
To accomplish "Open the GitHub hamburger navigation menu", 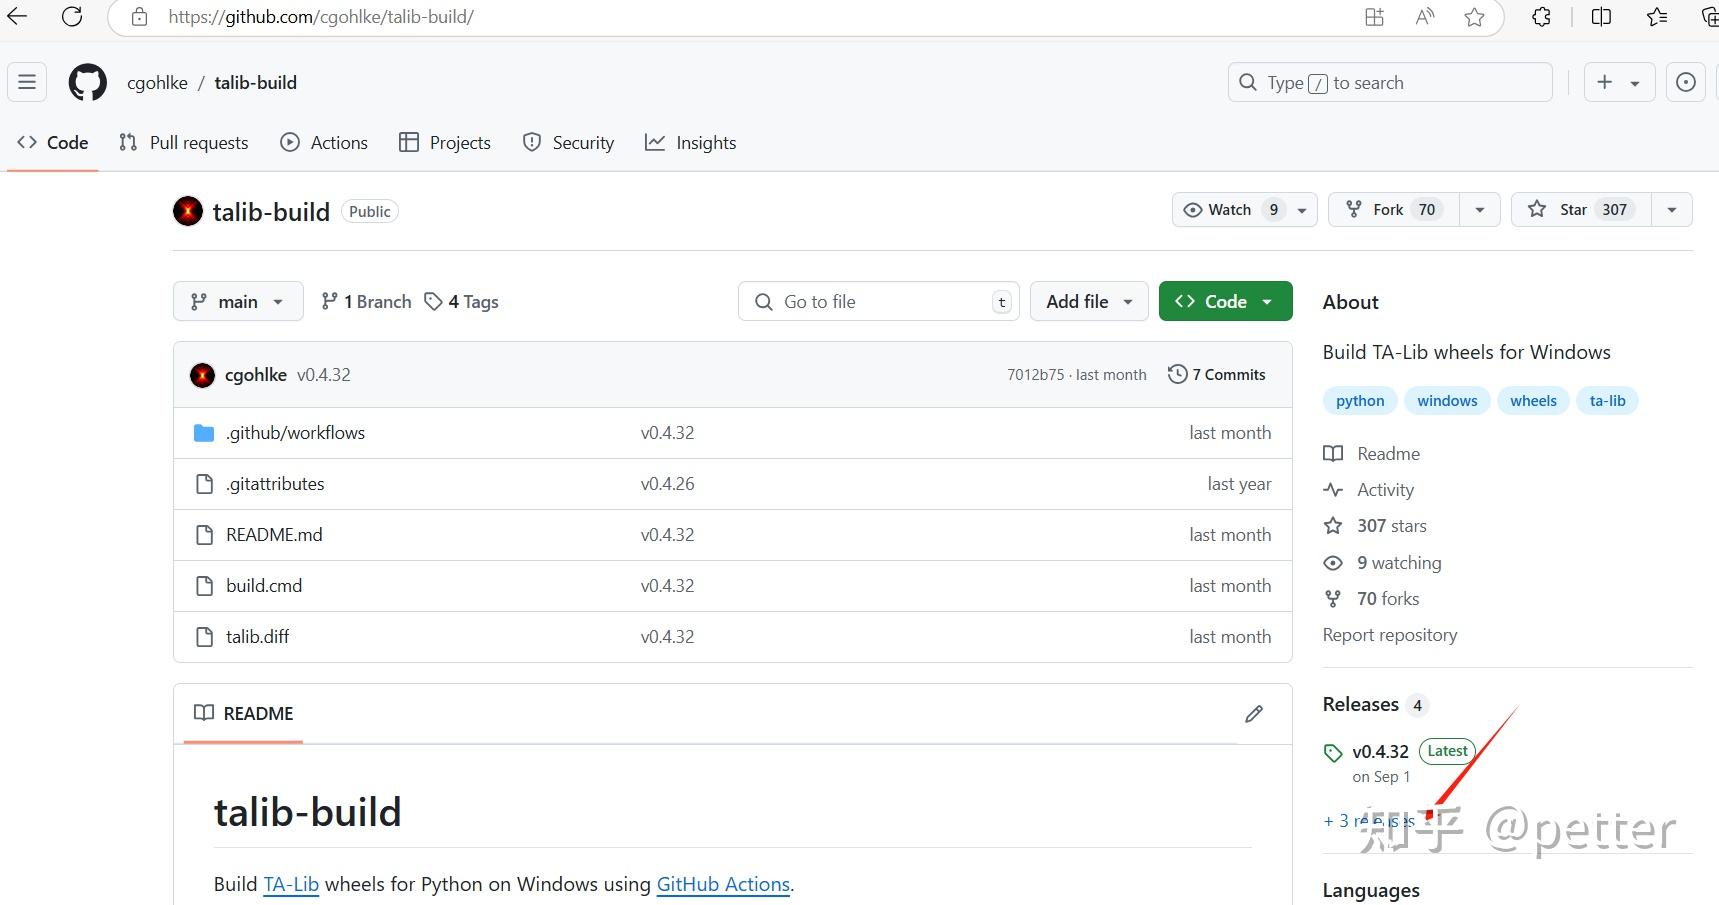I will click(27, 82).
